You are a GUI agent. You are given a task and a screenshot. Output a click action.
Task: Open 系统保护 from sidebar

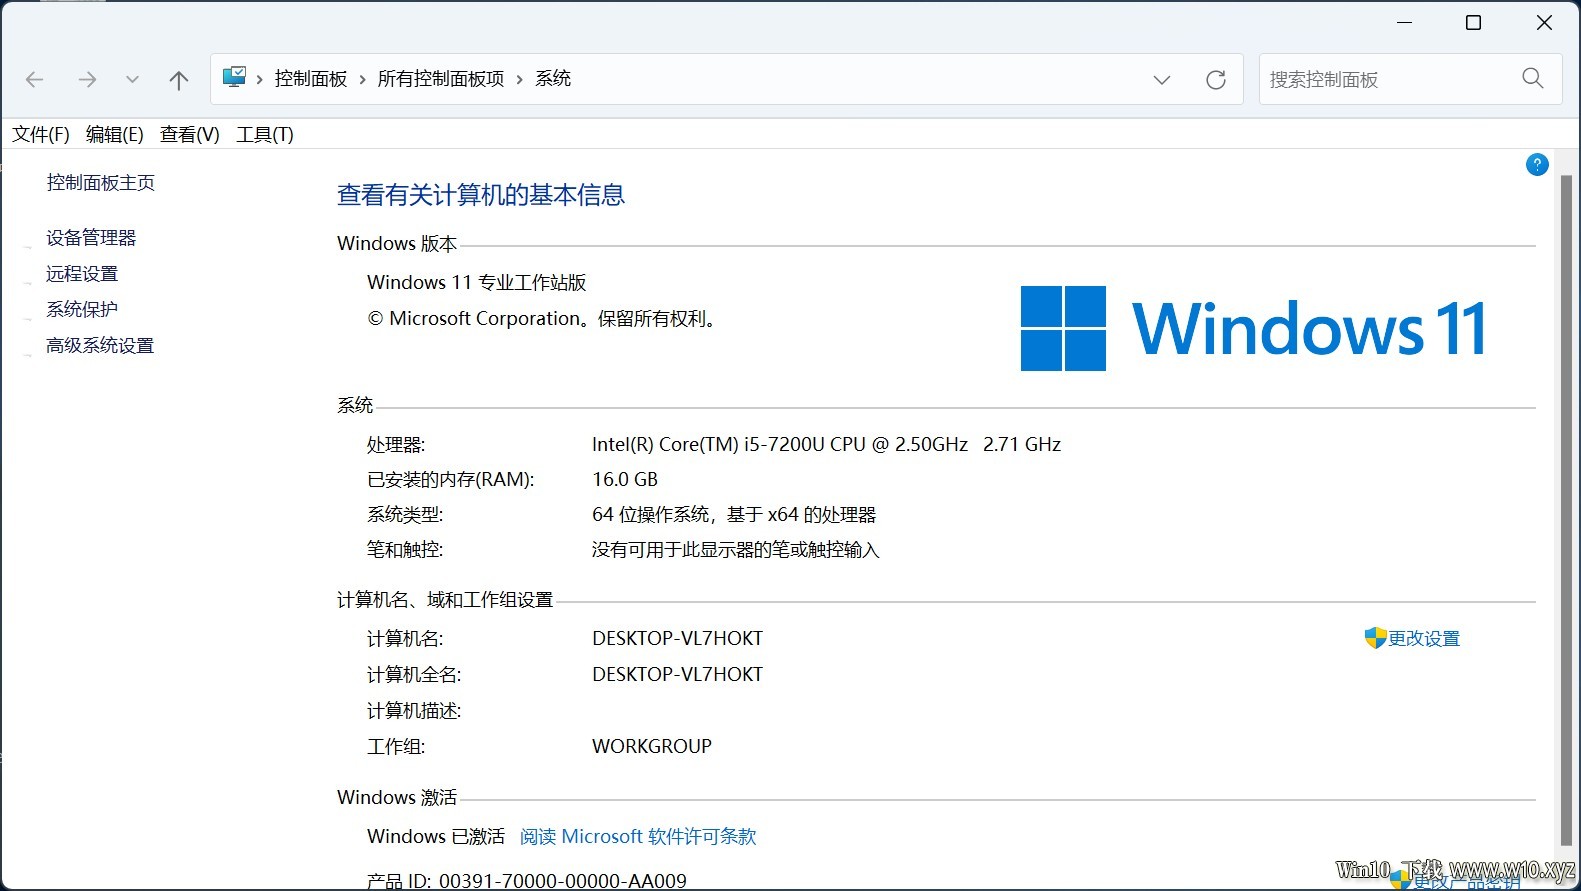(82, 310)
